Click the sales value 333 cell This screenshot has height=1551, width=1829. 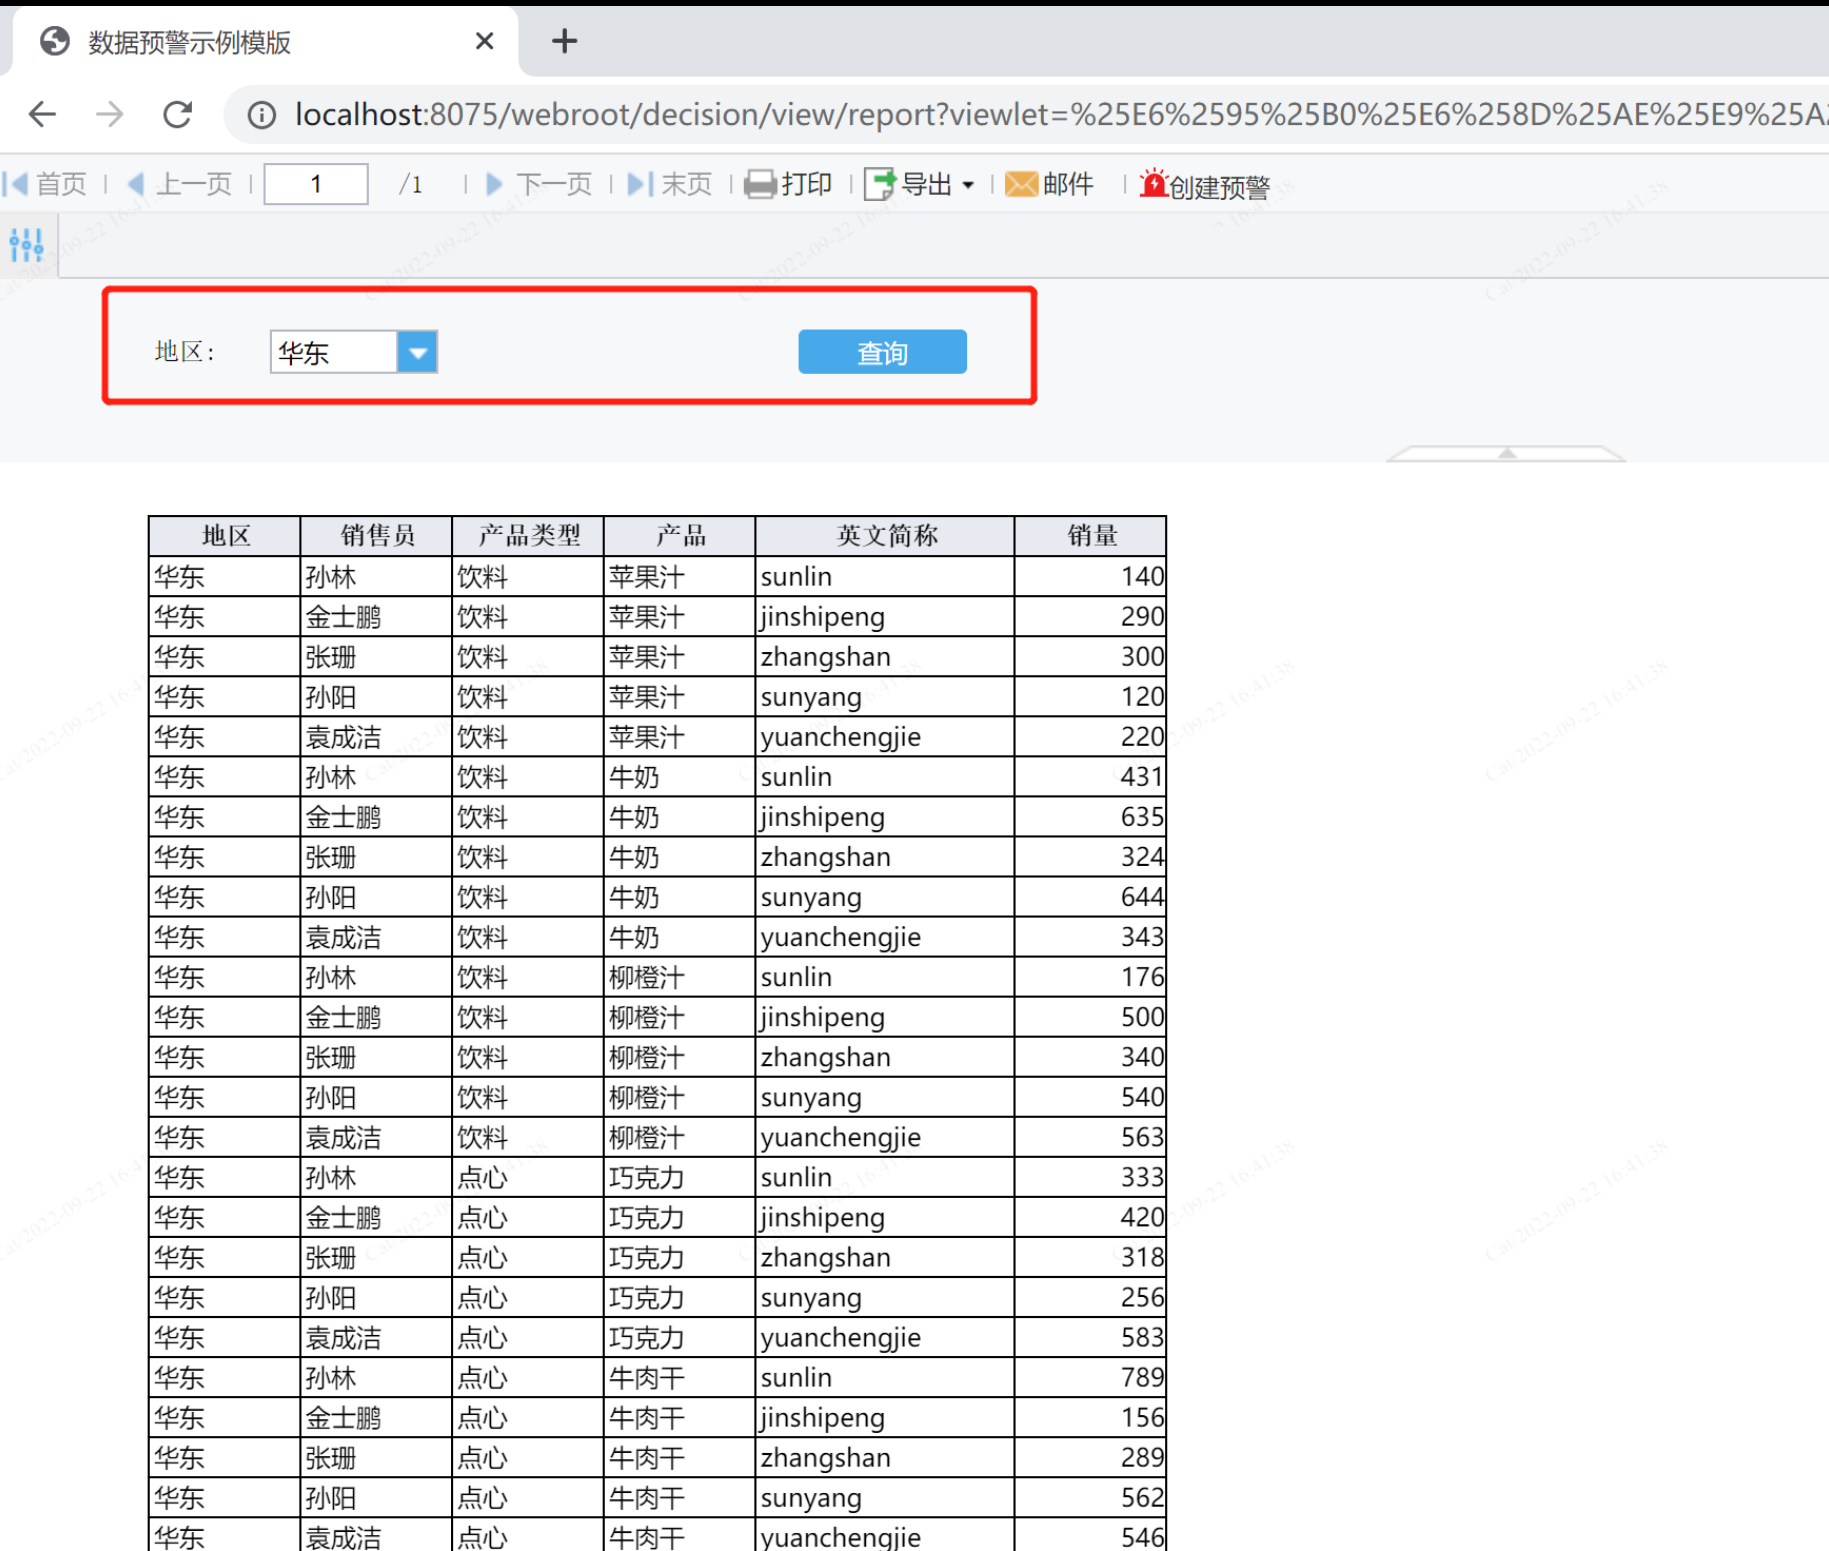click(1091, 1177)
